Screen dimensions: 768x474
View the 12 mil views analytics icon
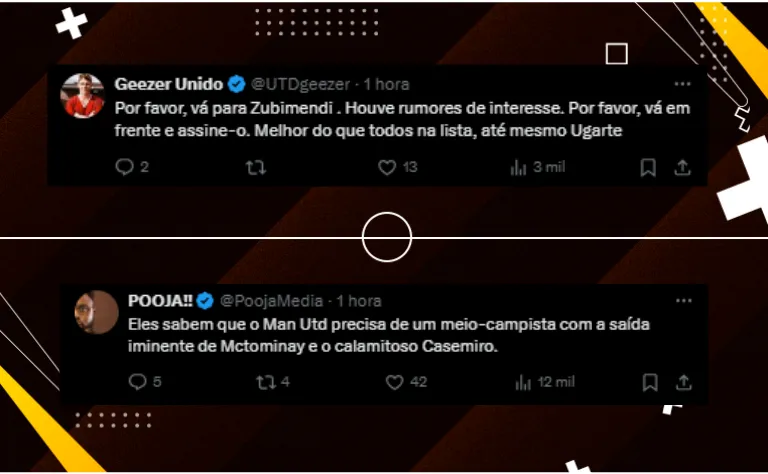pos(523,382)
